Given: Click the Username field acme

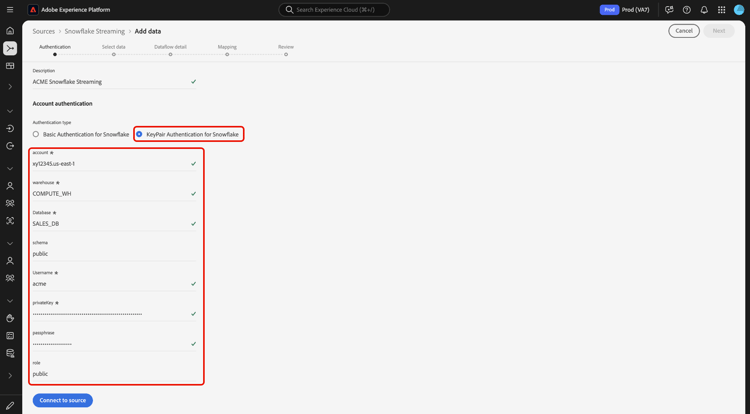Looking at the screenshot, I should click(x=114, y=284).
